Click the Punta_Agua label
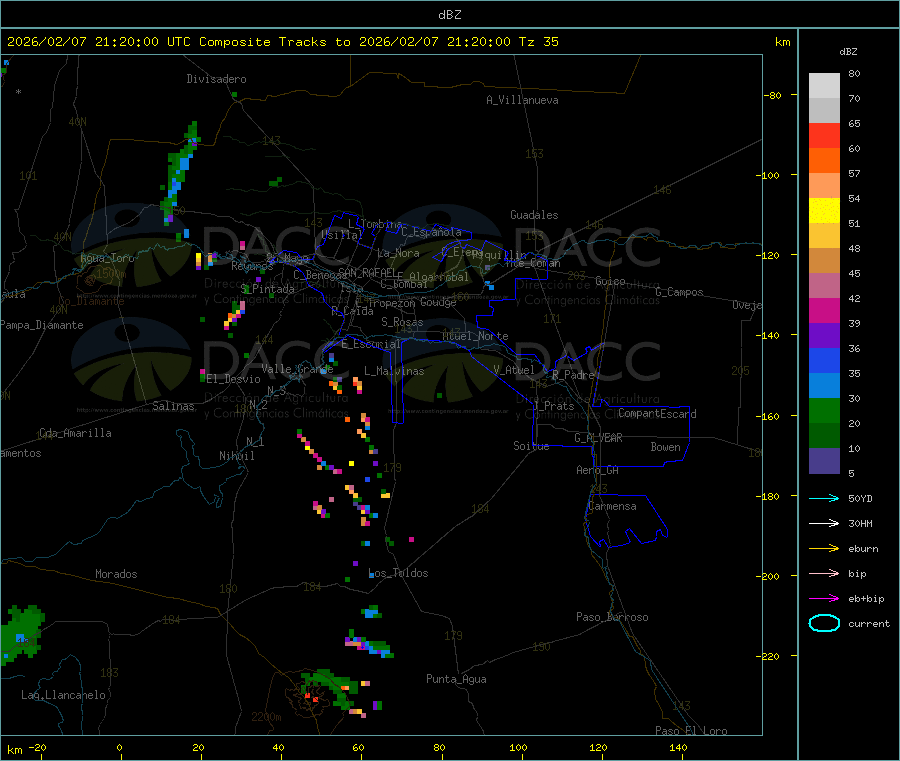Screen dimensions: 900x761 tap(456, 679)
